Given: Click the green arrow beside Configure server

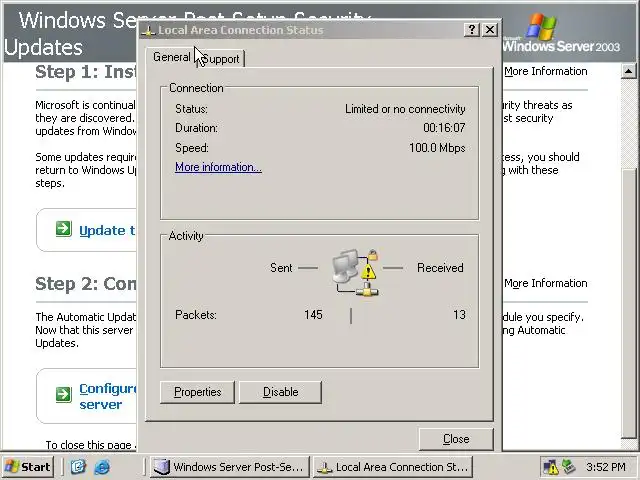Looking at the screenshot, I should click(64, 394).
